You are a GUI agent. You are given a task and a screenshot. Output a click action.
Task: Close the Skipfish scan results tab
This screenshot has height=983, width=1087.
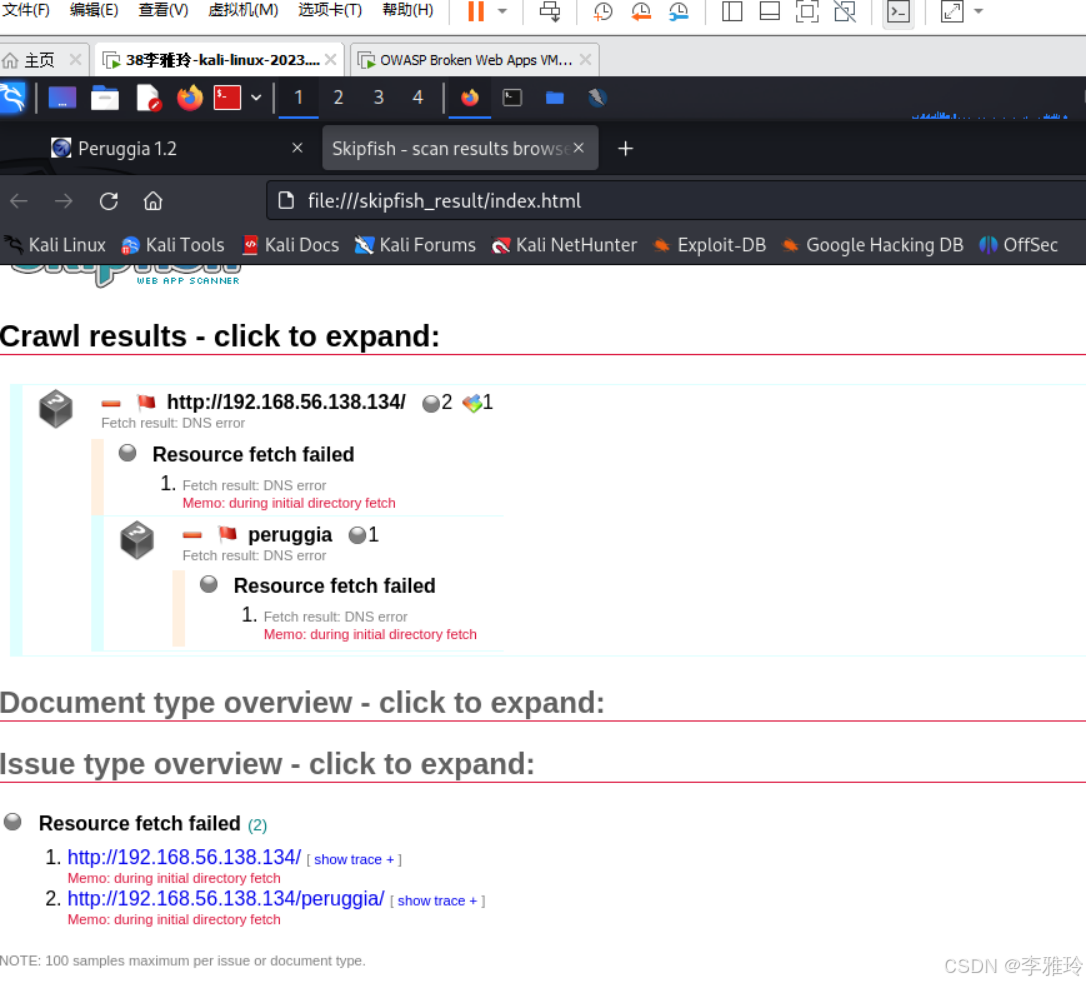tap(579, 148)
